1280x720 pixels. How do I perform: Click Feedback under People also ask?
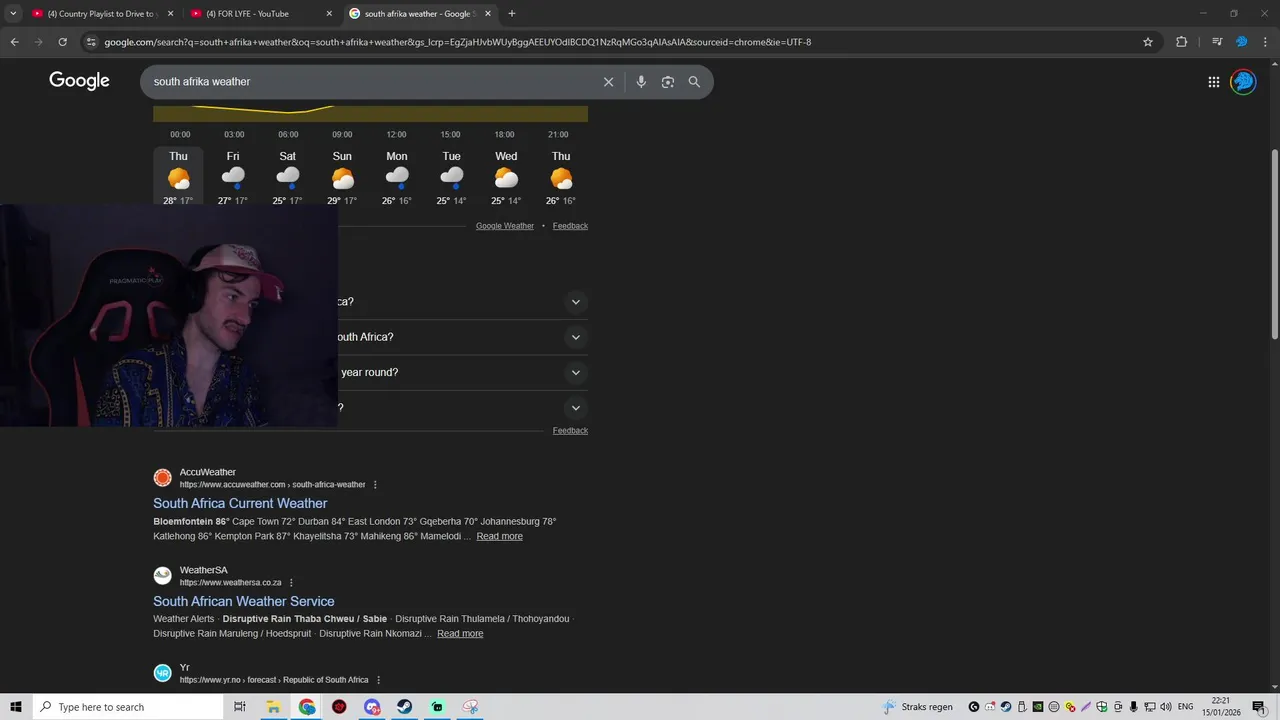click(x=570, y=431)
